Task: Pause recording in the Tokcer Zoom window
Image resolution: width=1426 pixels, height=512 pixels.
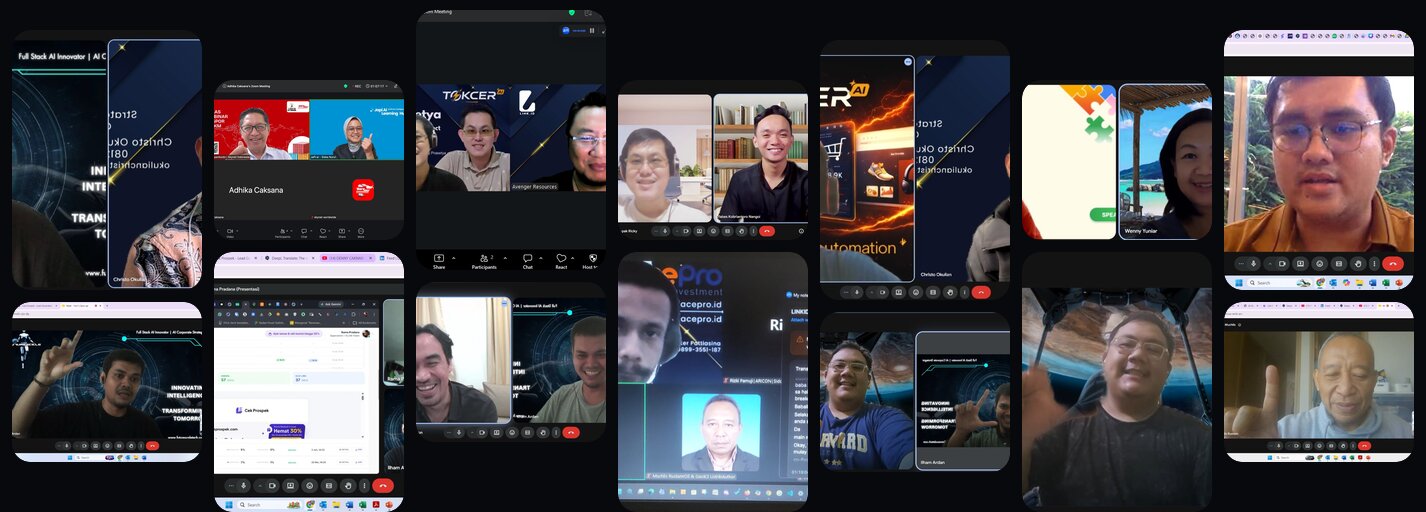Action: [591, 30]
